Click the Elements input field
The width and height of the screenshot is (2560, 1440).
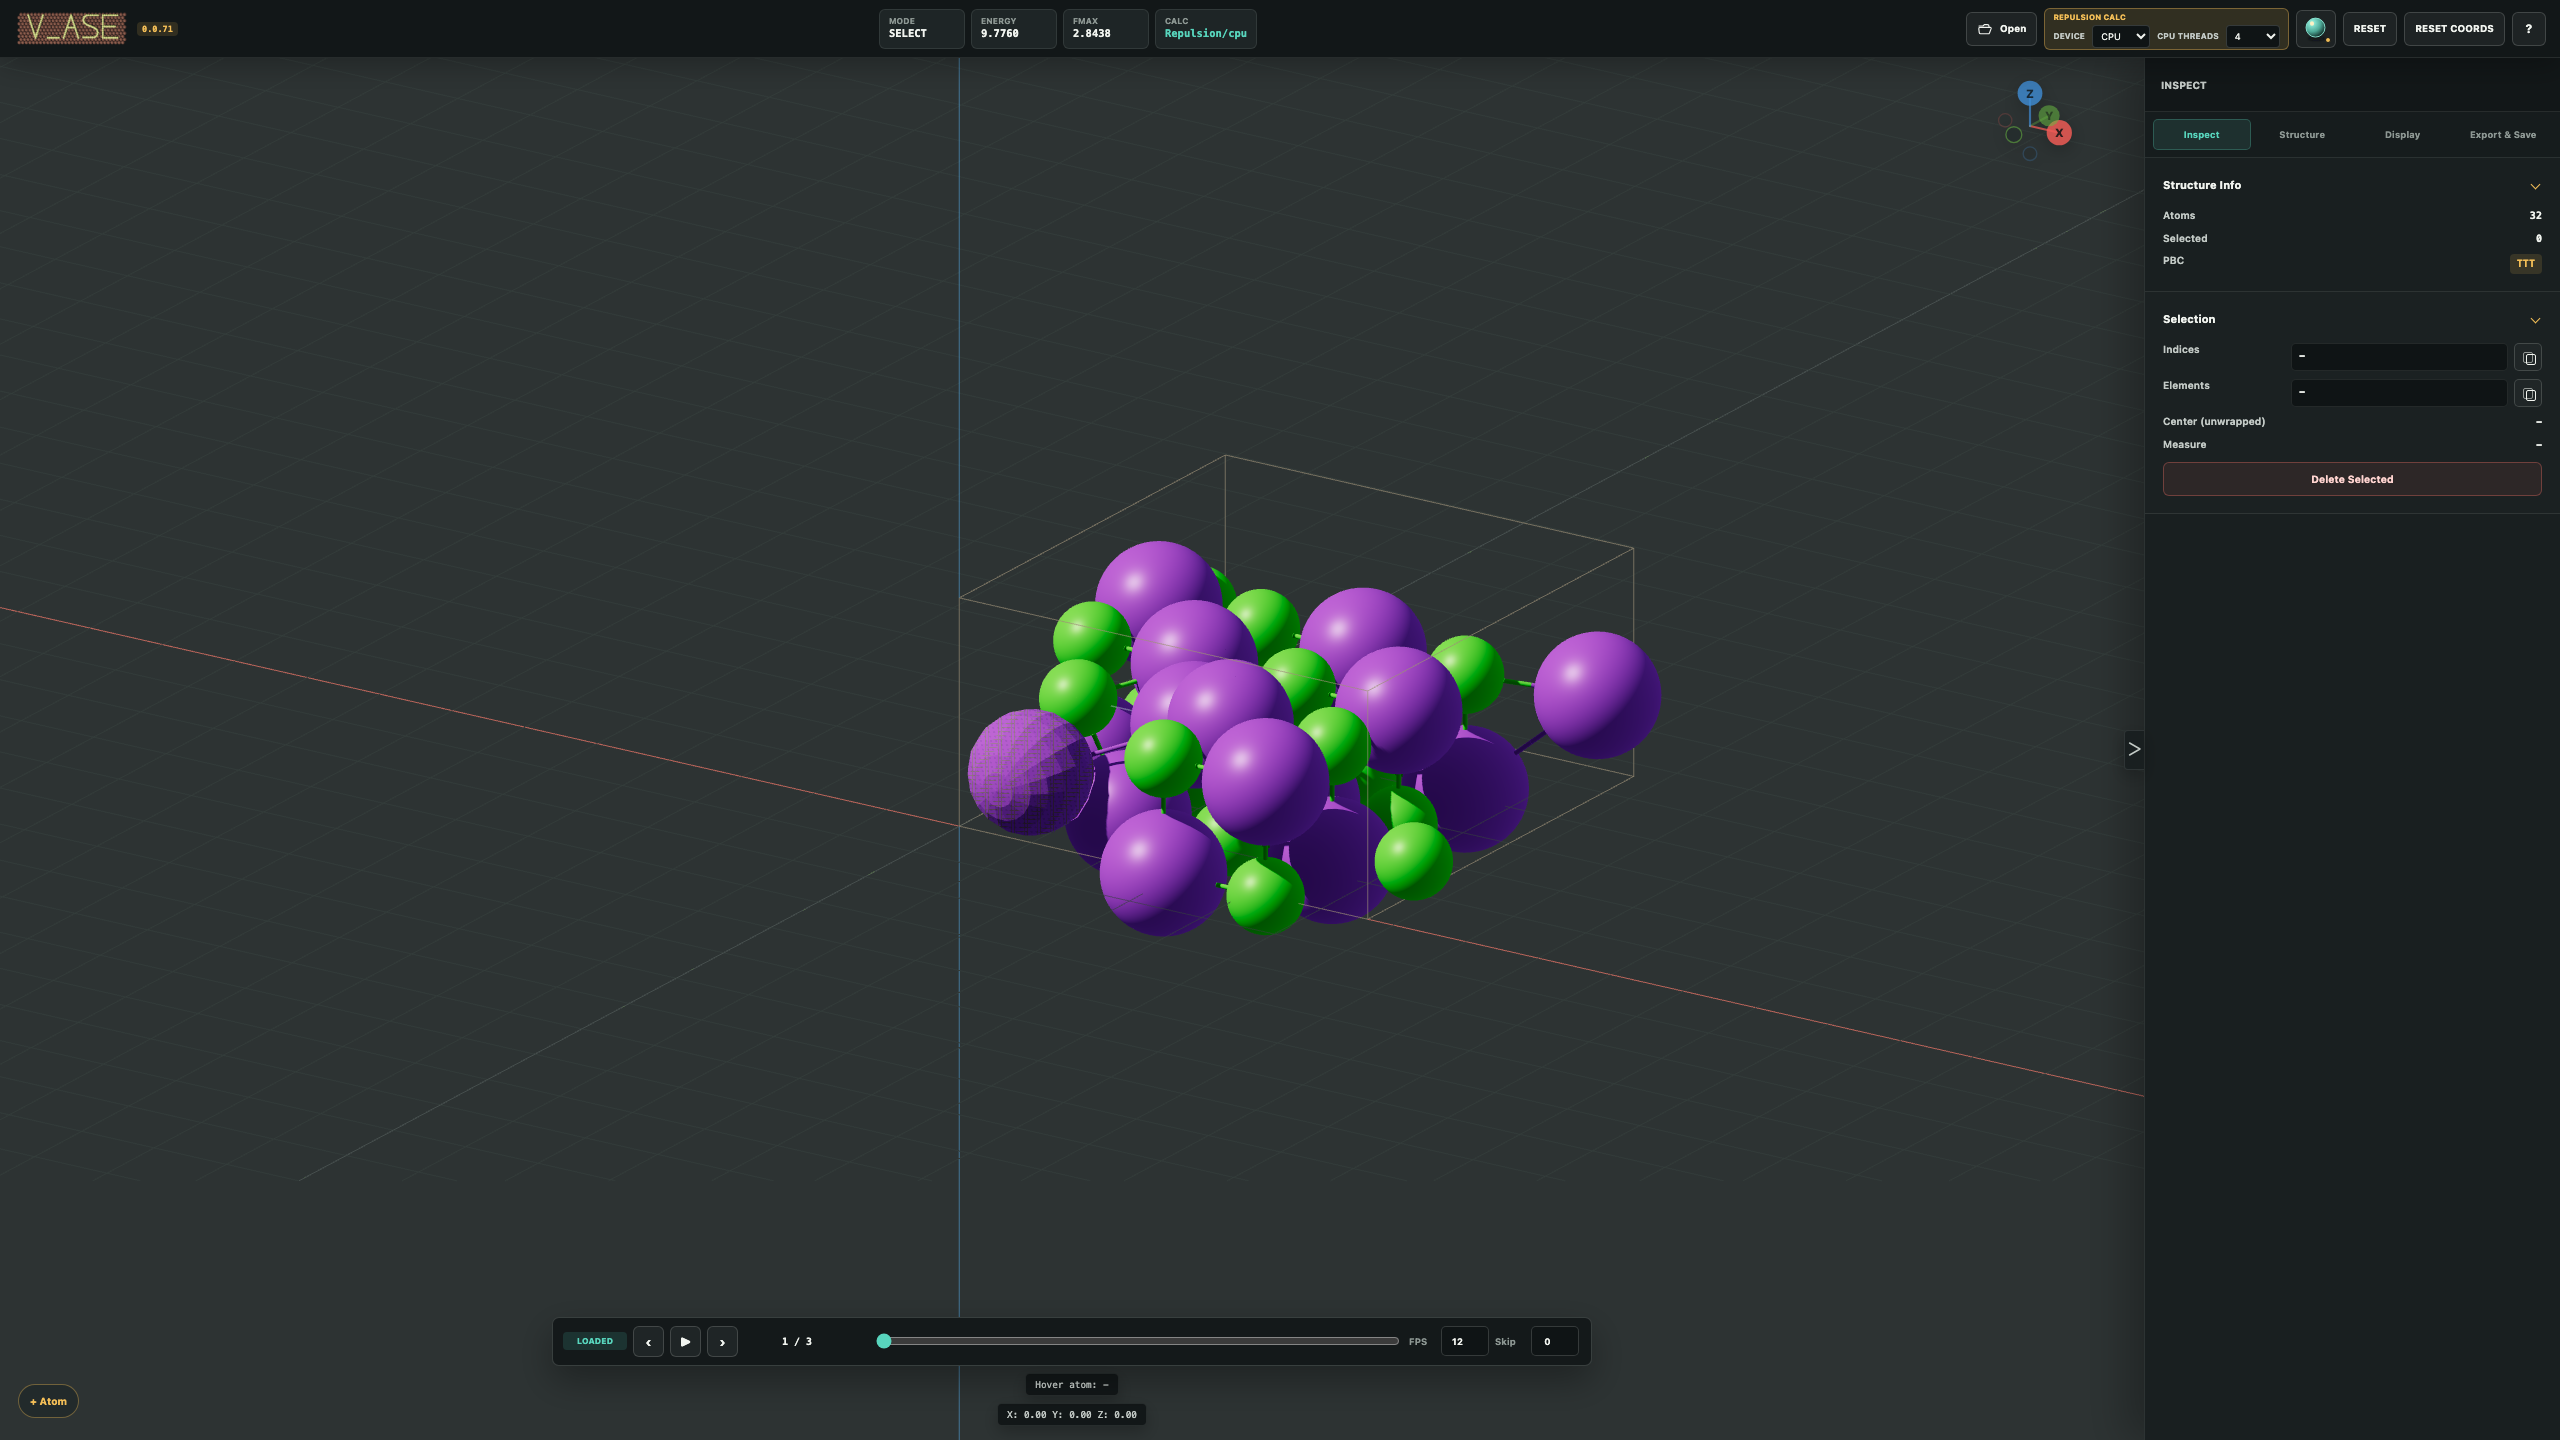coord(2398,392)
